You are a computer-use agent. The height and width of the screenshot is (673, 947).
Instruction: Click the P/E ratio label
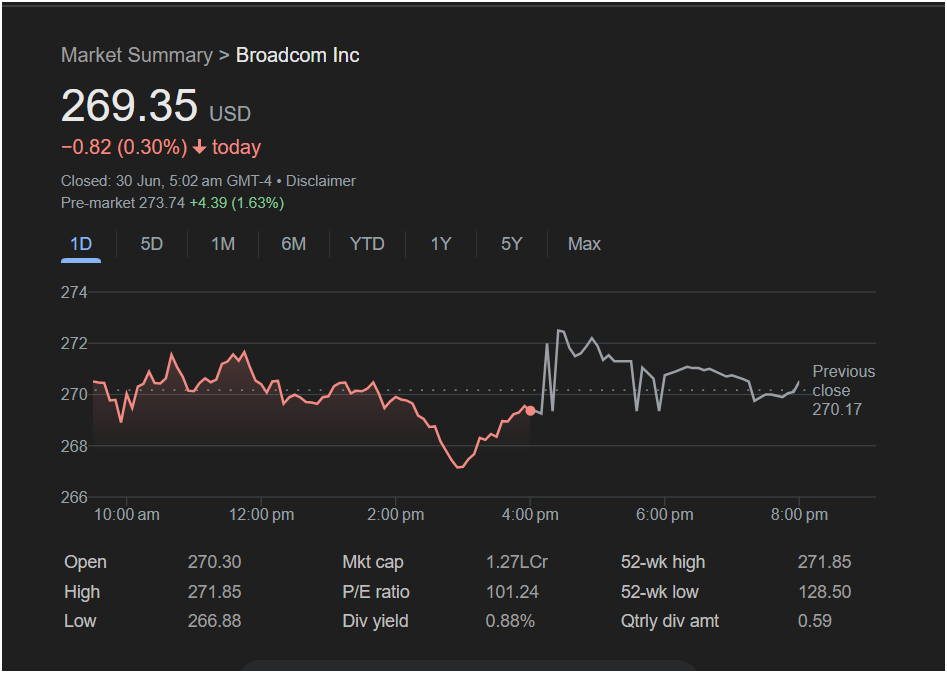coord(376,591)
